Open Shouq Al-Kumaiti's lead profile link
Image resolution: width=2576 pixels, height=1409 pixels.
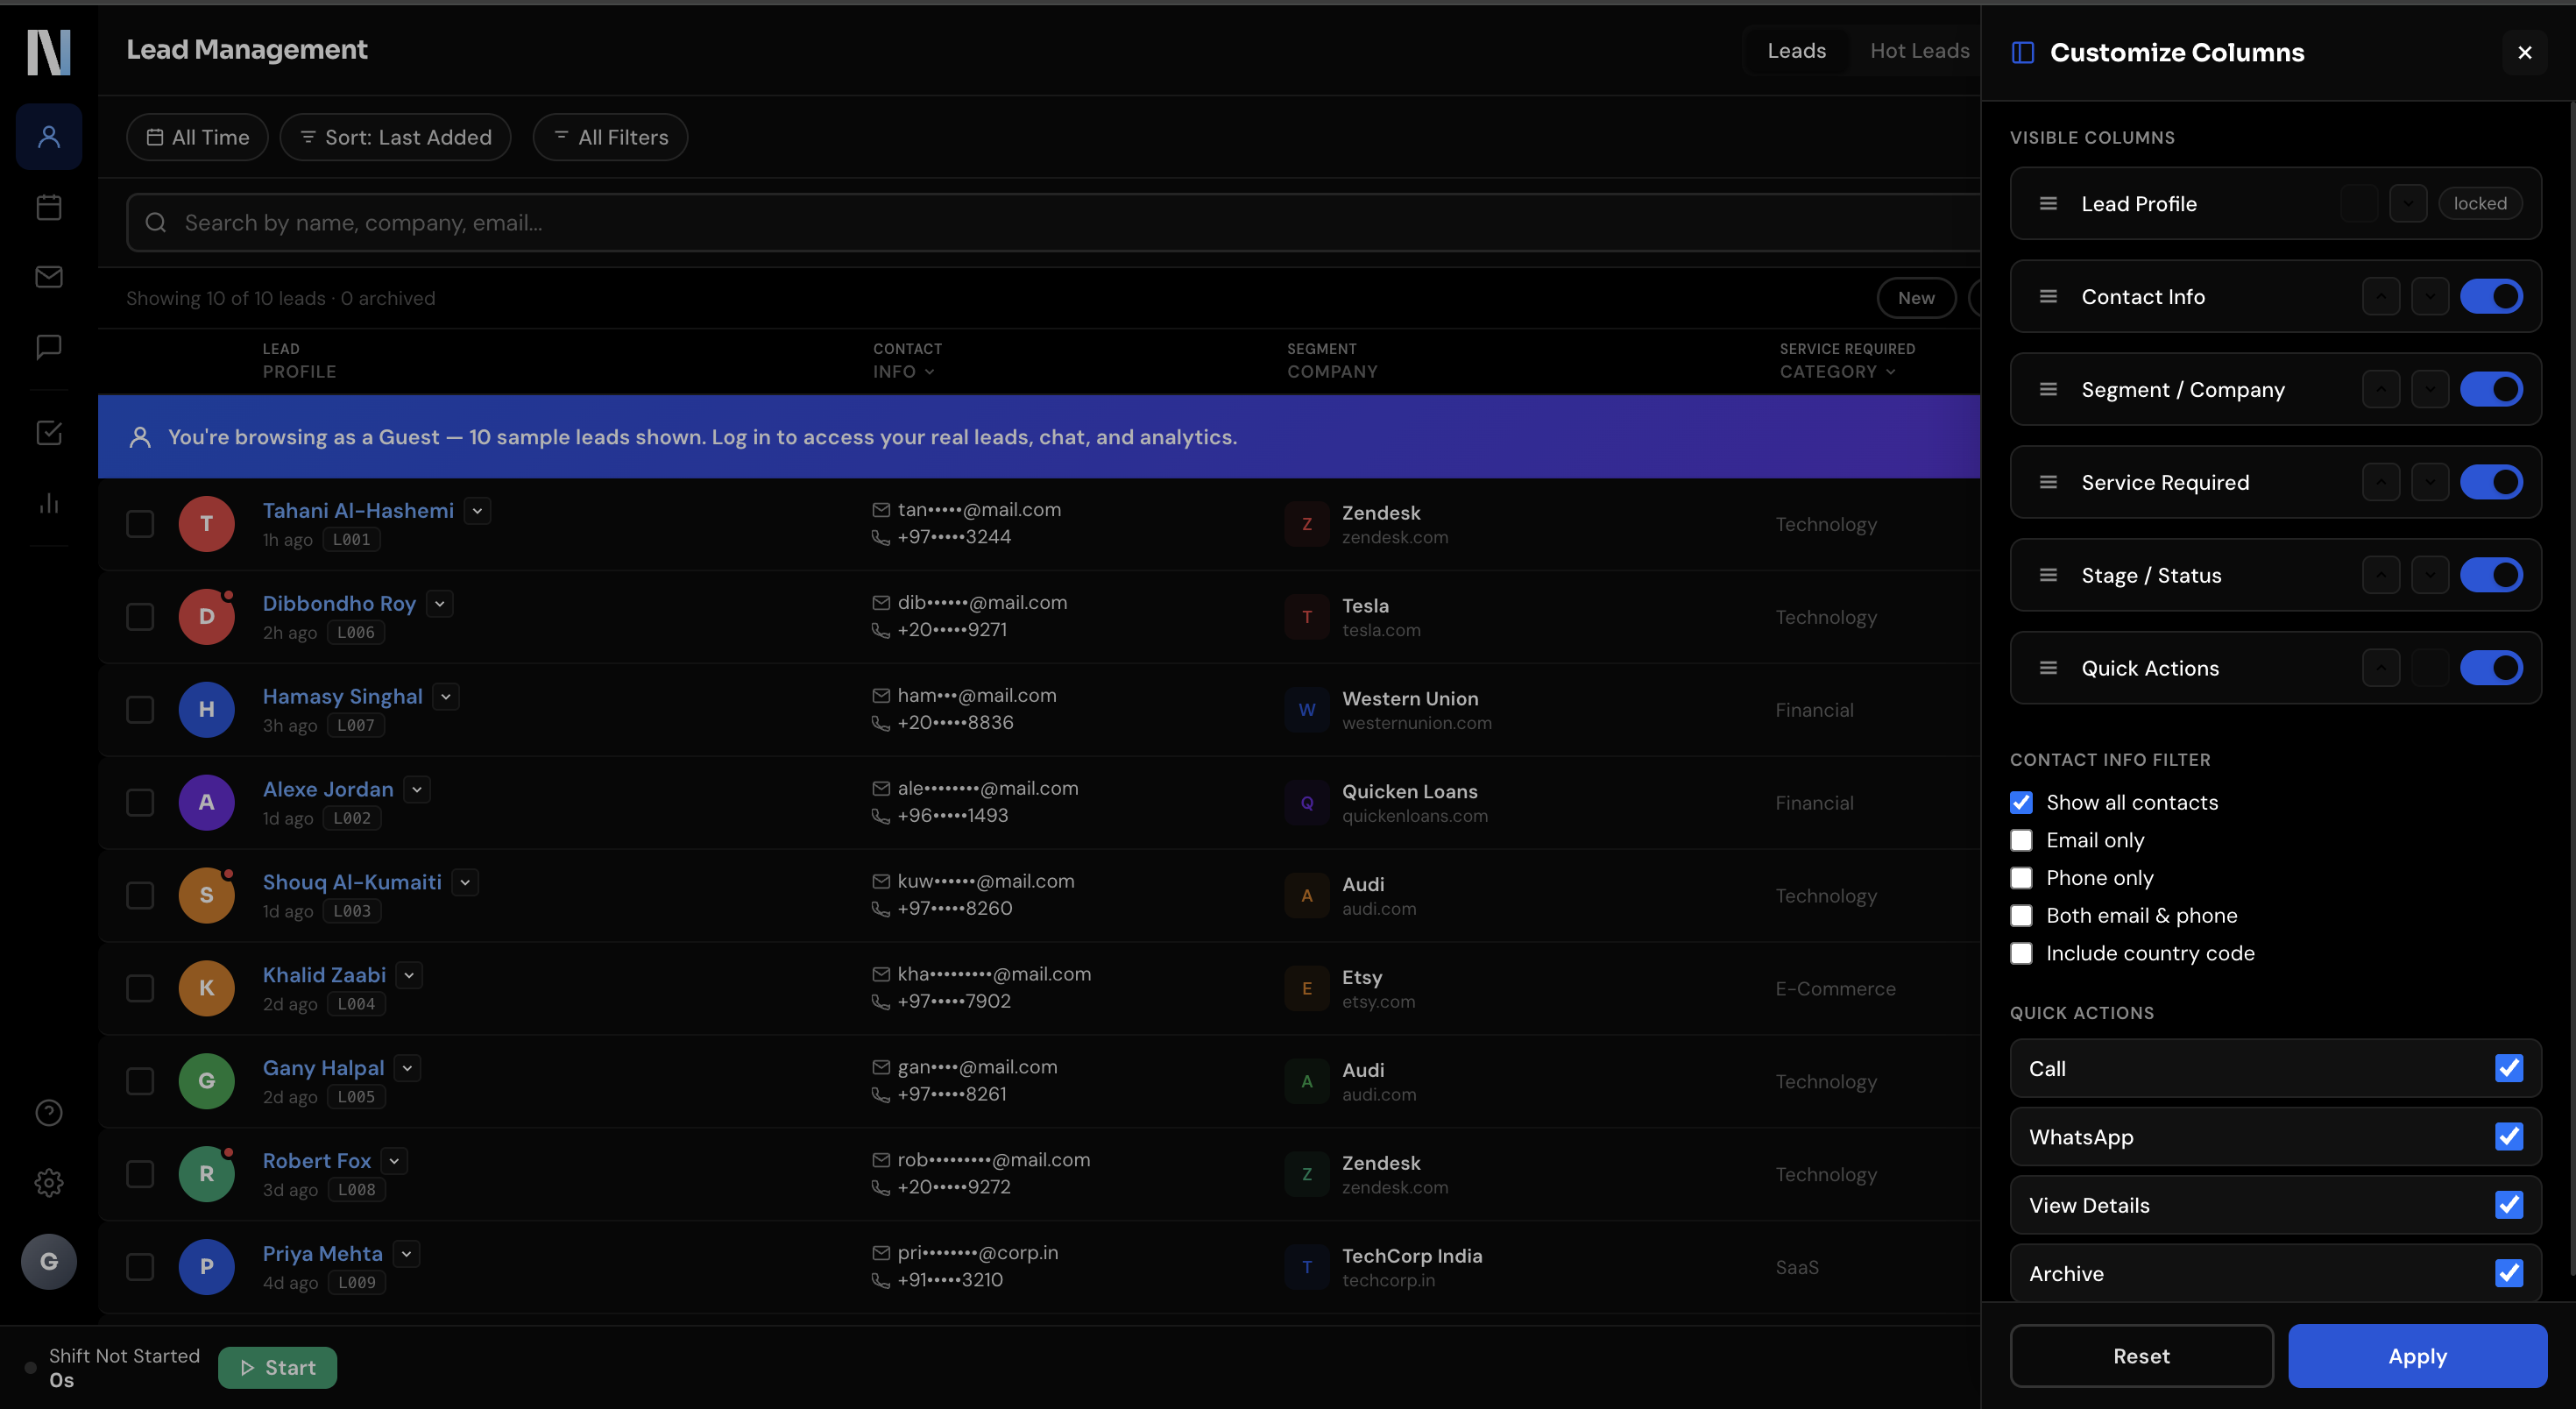352,882
